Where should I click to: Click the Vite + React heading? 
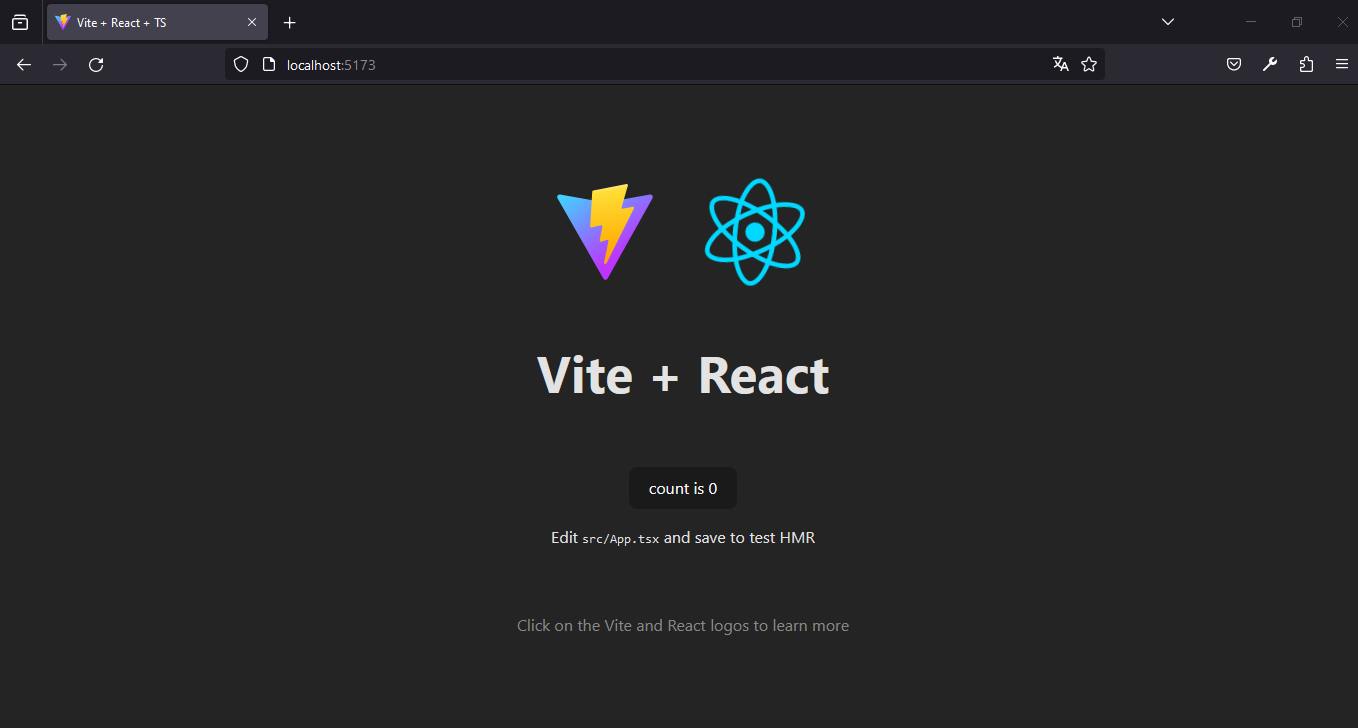pyautogui.click(x=683, y=375)
